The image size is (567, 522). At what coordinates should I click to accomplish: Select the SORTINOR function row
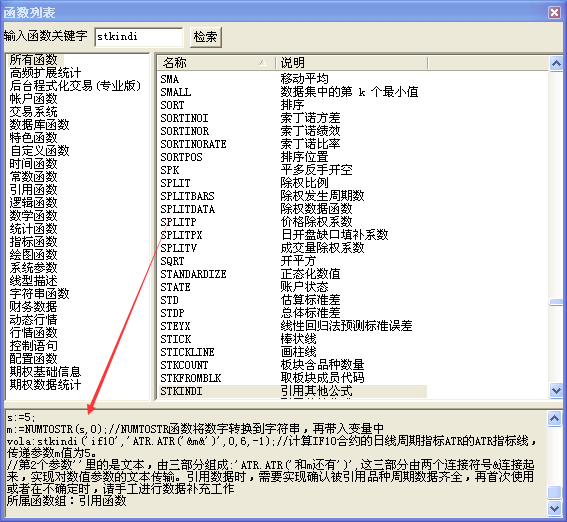tap(293, 131)
